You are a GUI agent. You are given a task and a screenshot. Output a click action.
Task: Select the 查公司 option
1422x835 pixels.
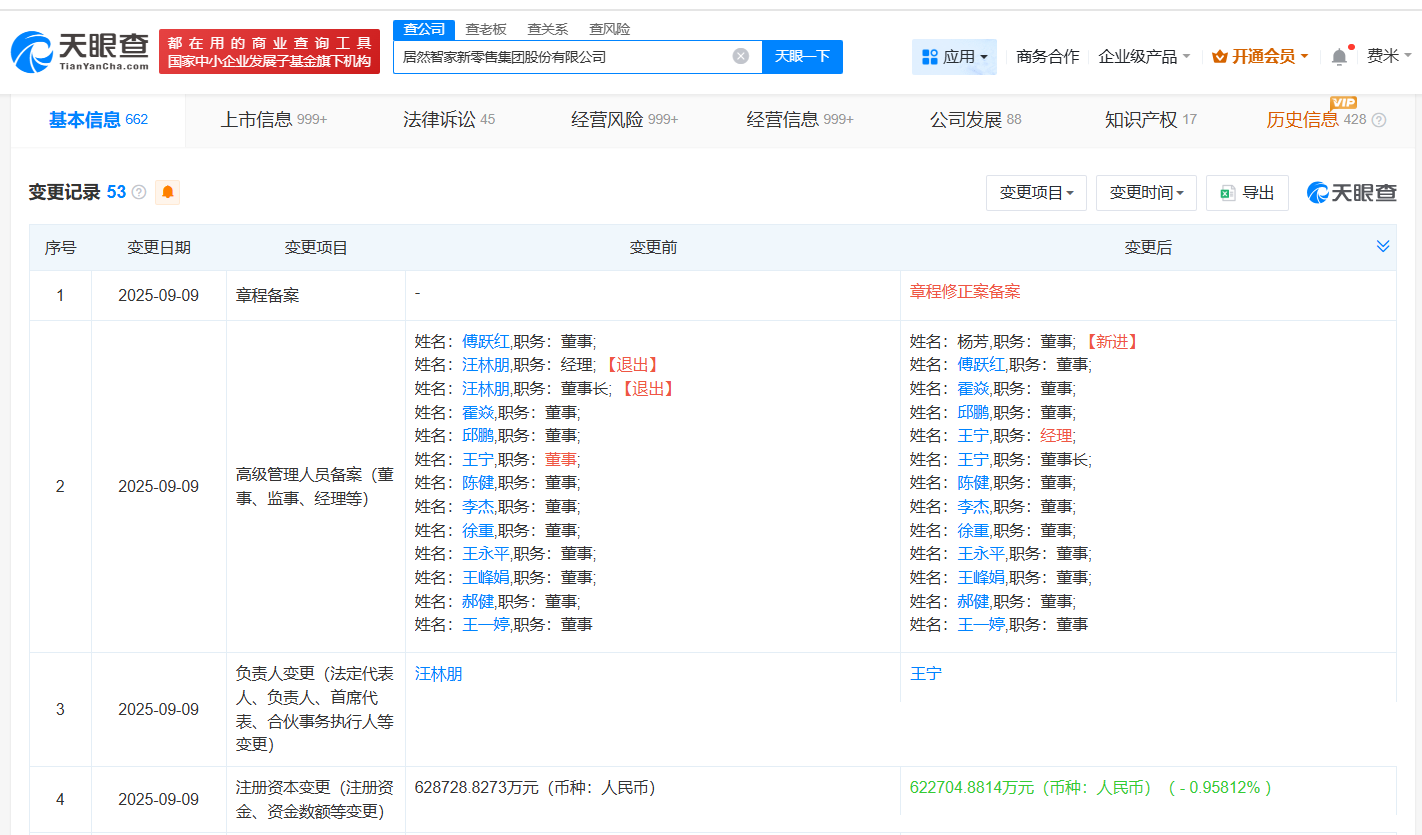coord(424,29)
